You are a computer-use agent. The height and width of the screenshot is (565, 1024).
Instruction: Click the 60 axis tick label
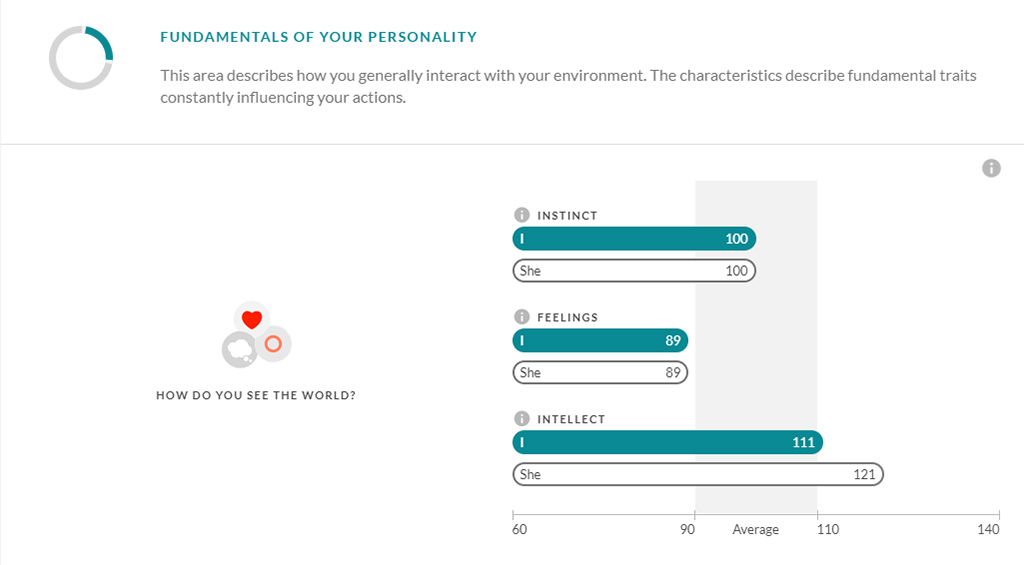520,529
